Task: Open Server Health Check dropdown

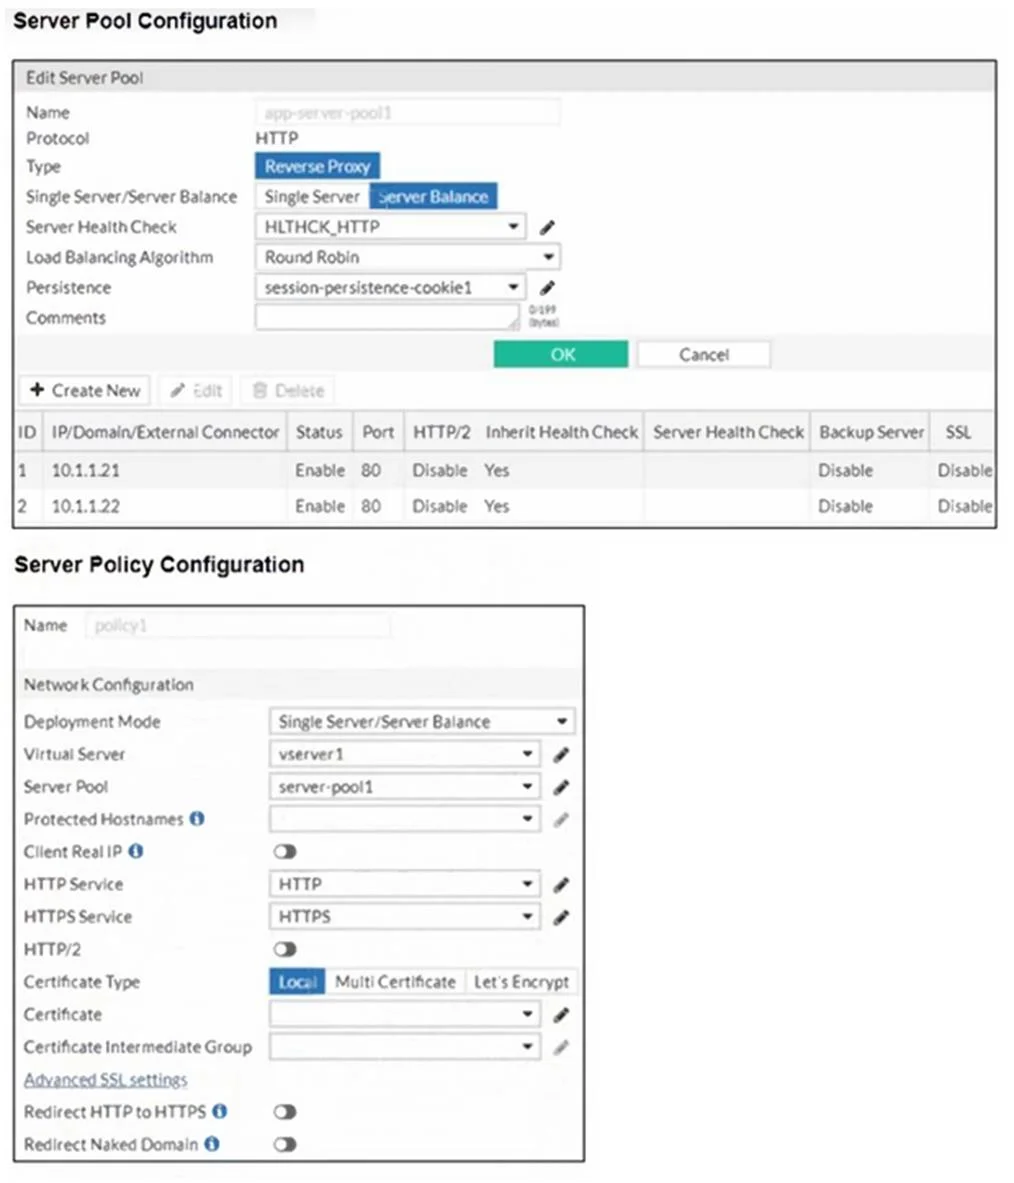Action: [390, 226]
